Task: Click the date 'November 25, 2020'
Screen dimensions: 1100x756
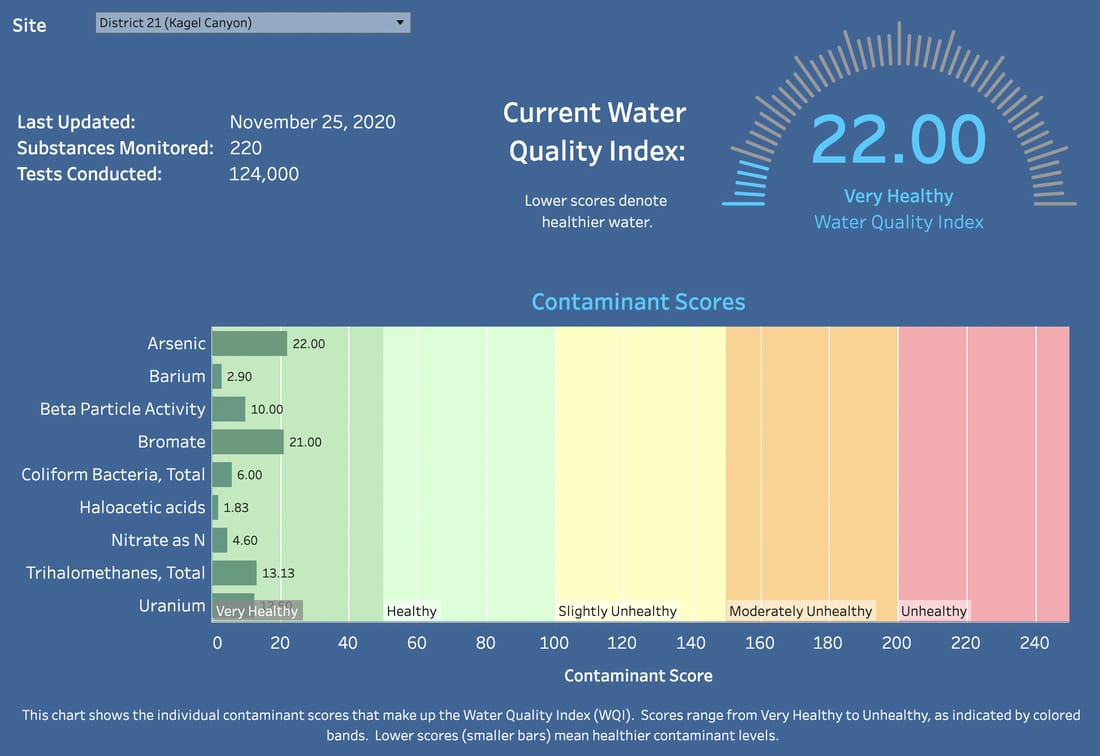Action: click(x=312, y=122)
